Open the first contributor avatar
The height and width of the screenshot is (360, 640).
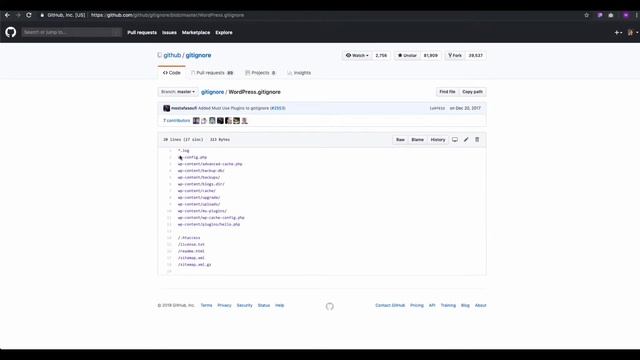[196, 121]
